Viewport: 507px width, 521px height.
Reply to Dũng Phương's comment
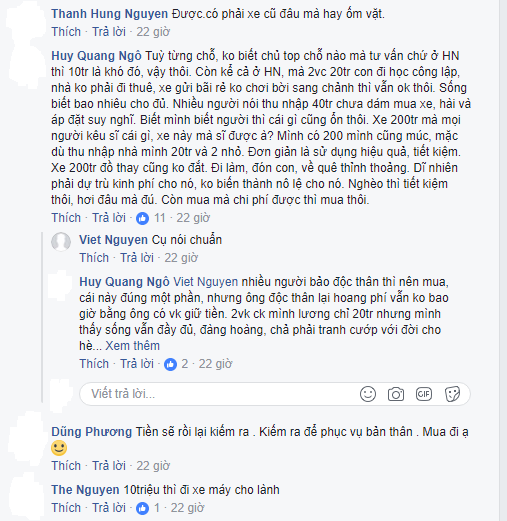pos(109,466)
